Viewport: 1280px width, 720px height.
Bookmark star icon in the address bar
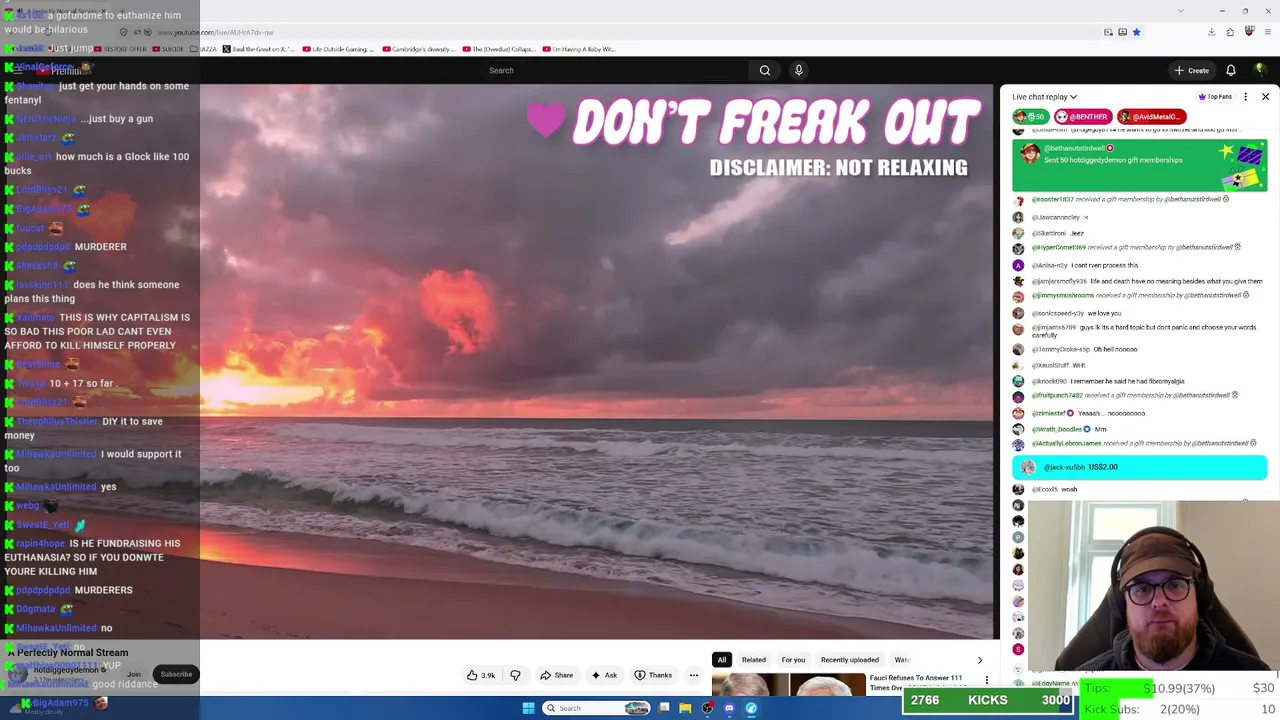[1136, 32]
